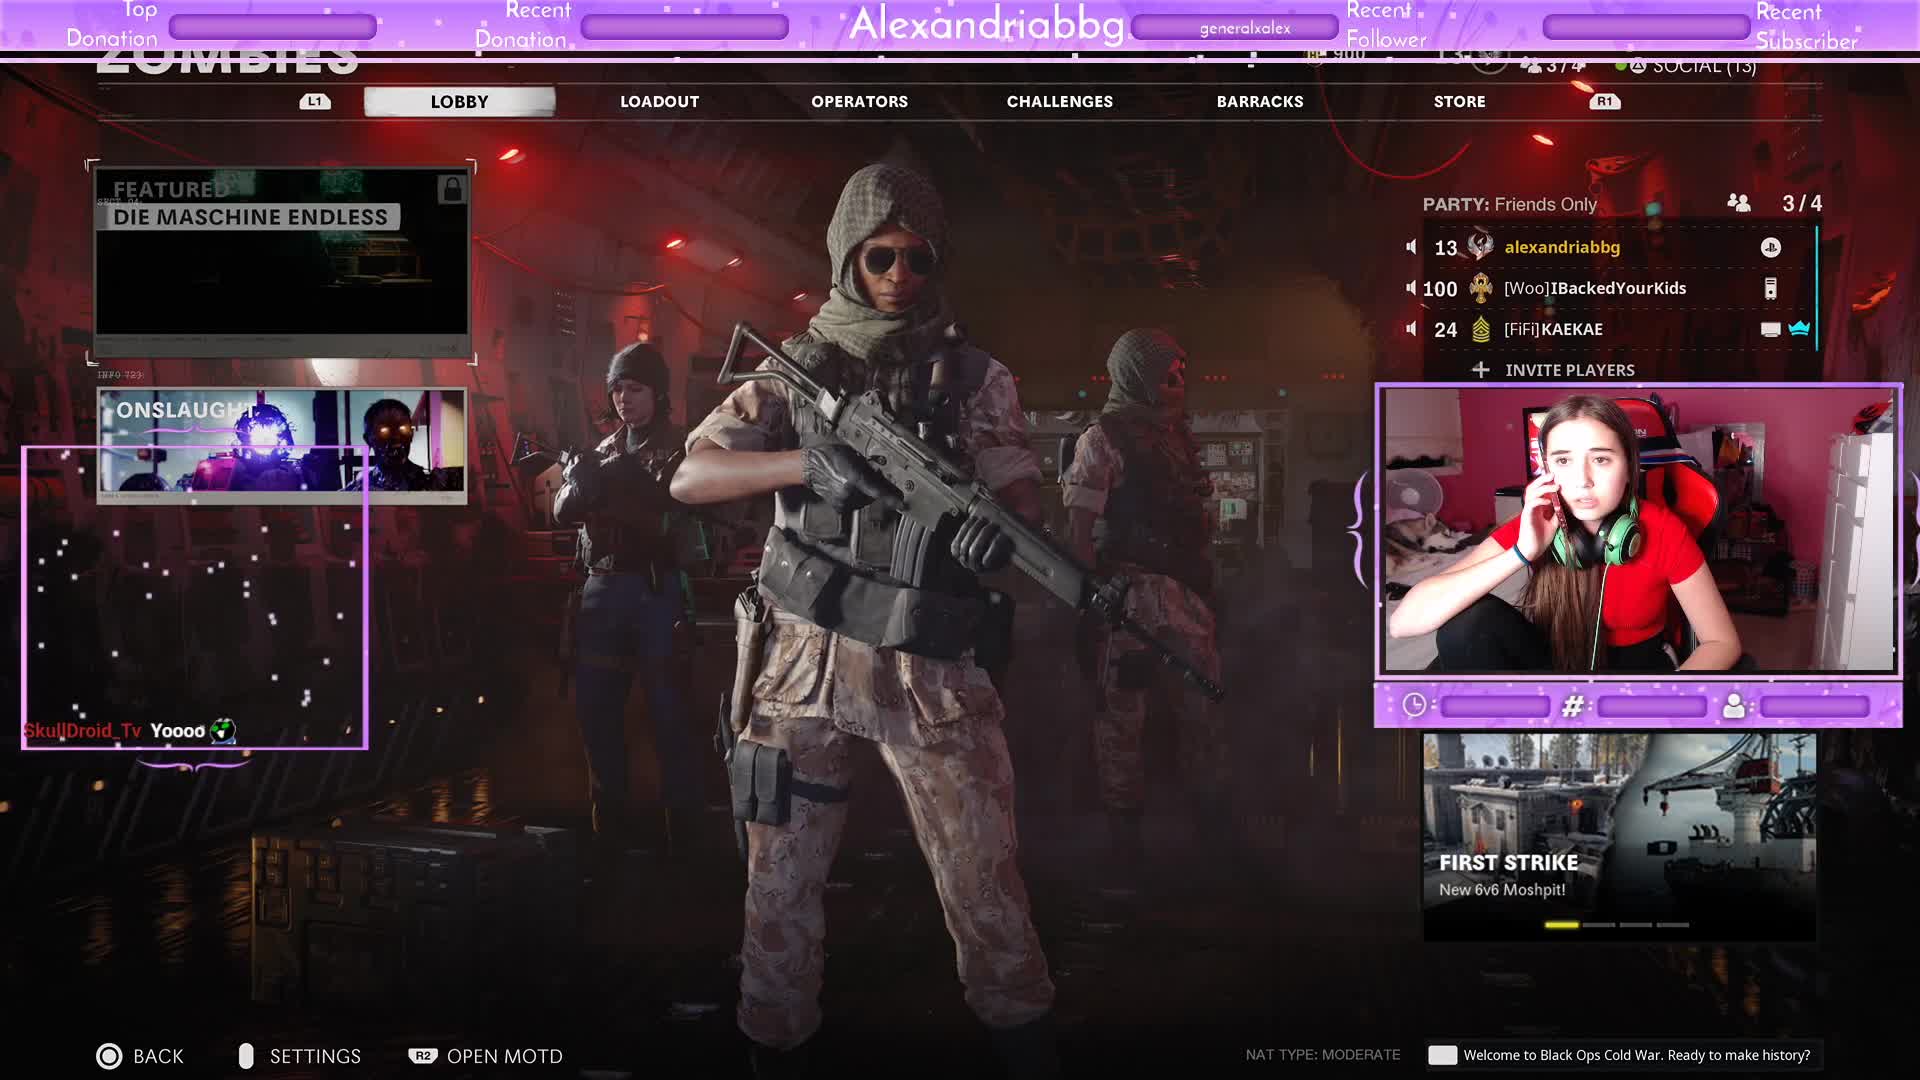1920x1080 pixels.
Task: Click PC platform icon beside KAEKAE
Action: coord(1770,329)
